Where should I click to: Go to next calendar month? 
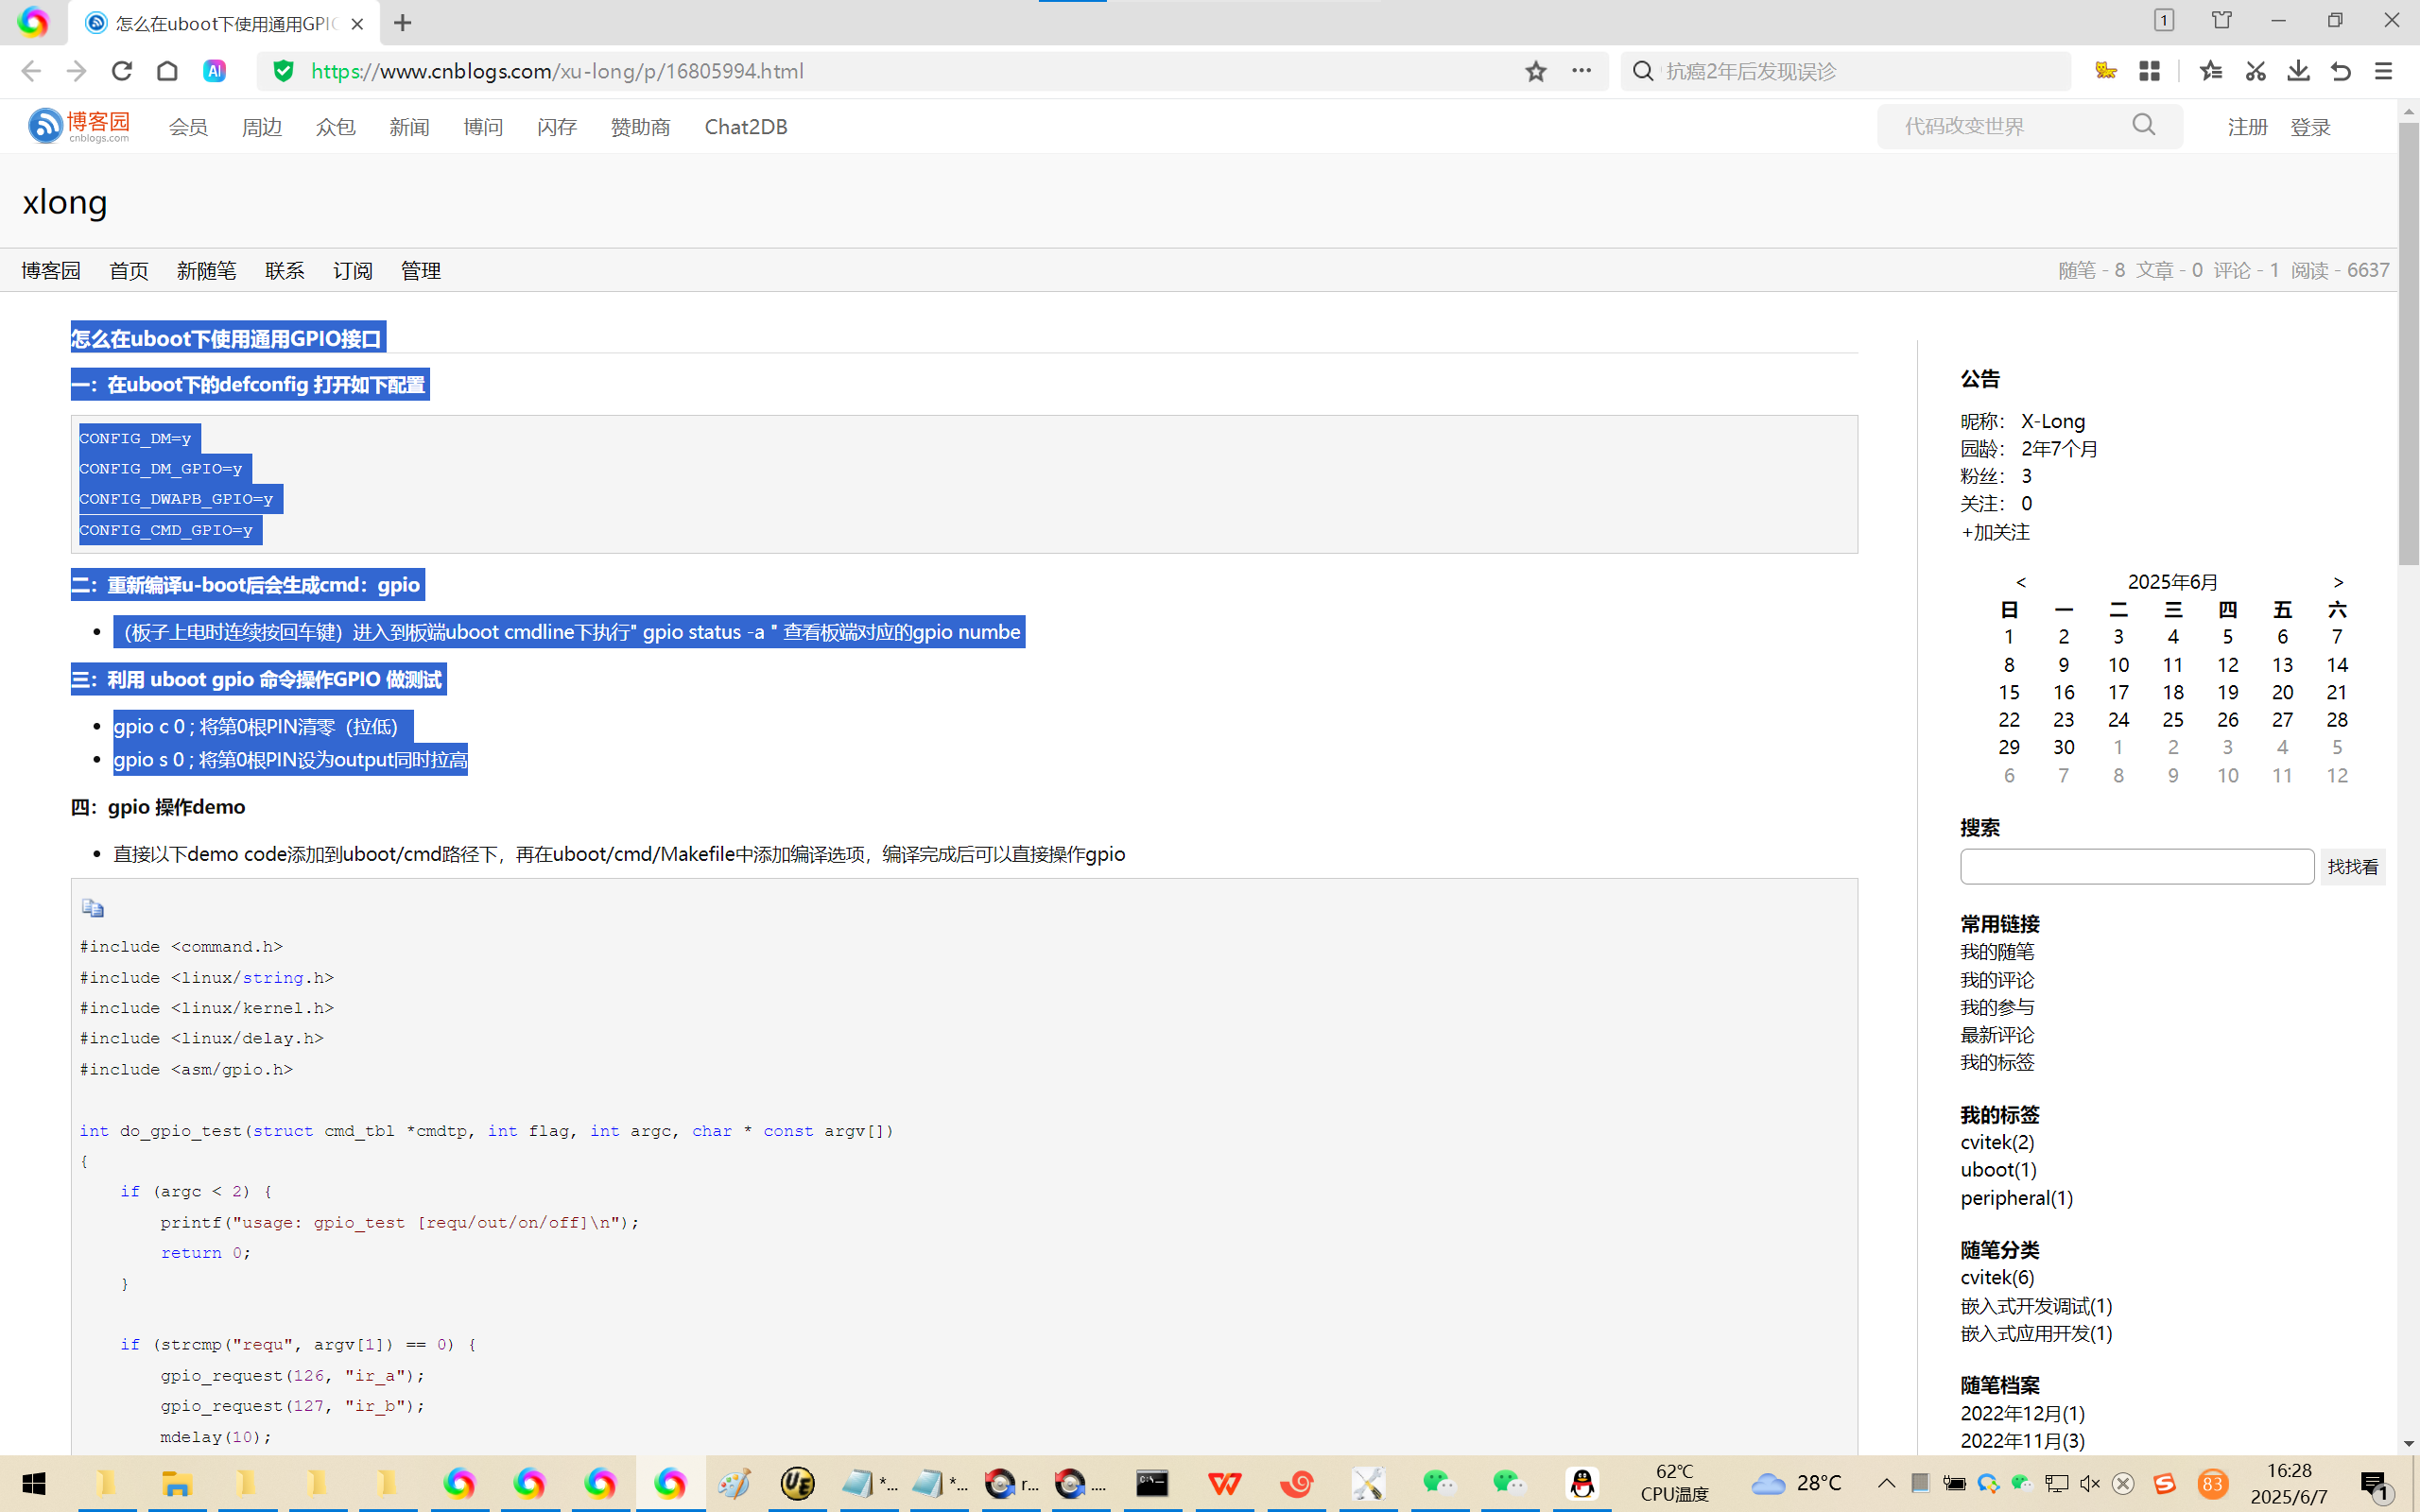(2338, 582)
